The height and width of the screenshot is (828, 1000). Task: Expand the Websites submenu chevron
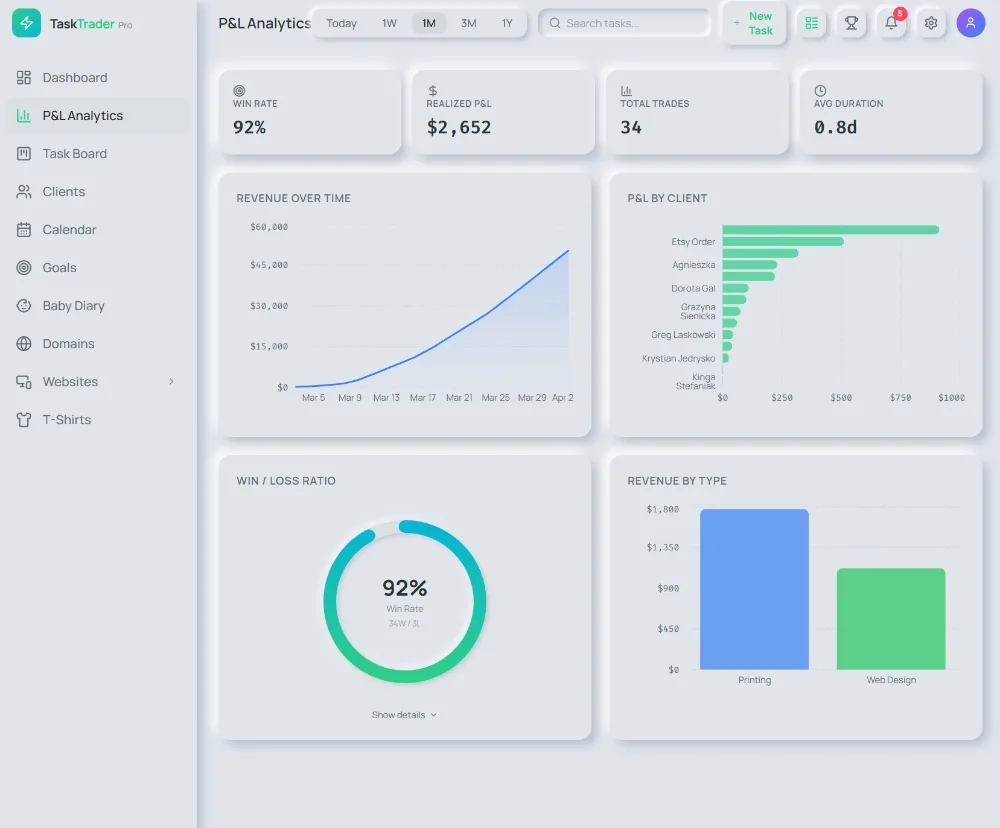171,382
